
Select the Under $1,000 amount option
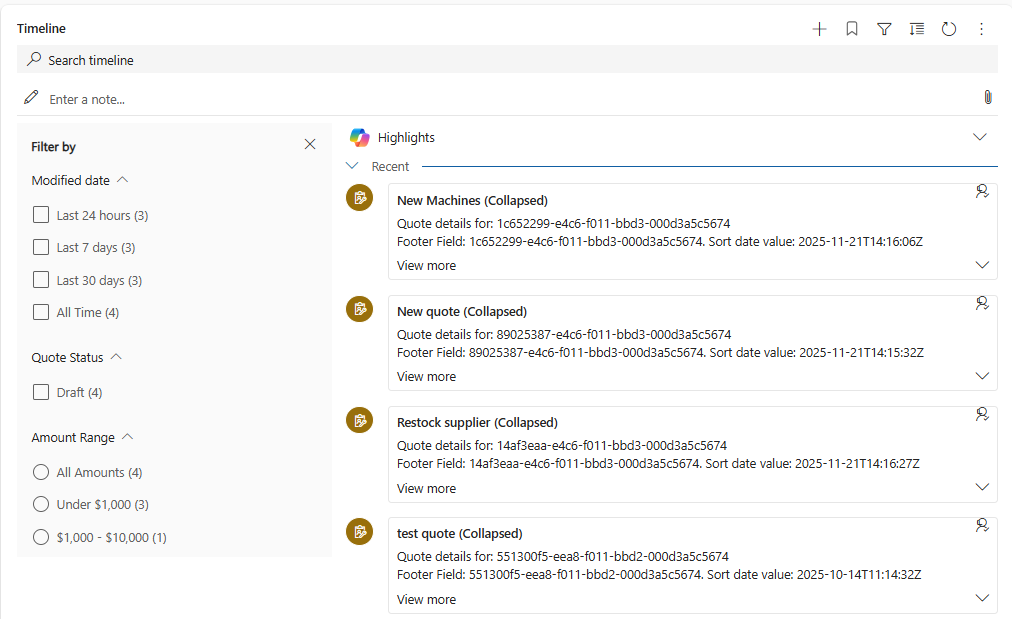click(x=41, y=504)
